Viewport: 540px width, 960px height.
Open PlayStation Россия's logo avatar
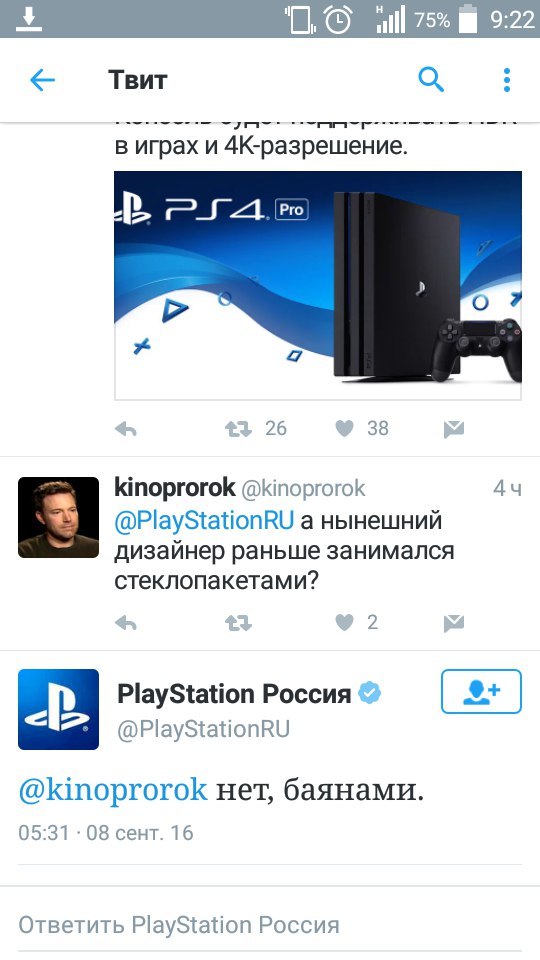tap(58, 709)
